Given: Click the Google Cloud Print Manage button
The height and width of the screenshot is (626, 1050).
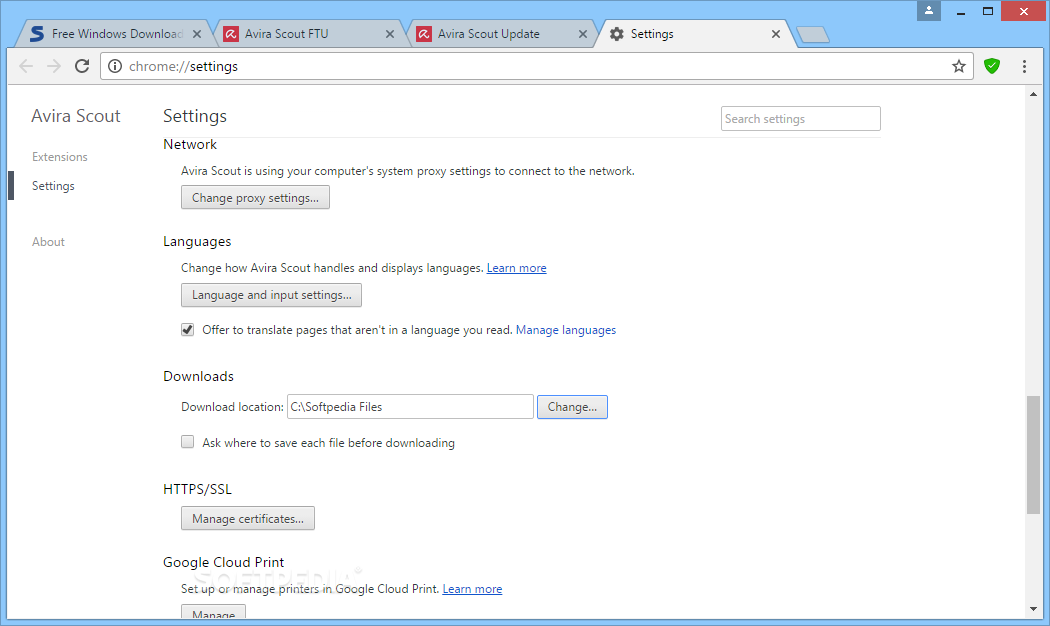Looking at the screenshot, I should click(214, 612).
